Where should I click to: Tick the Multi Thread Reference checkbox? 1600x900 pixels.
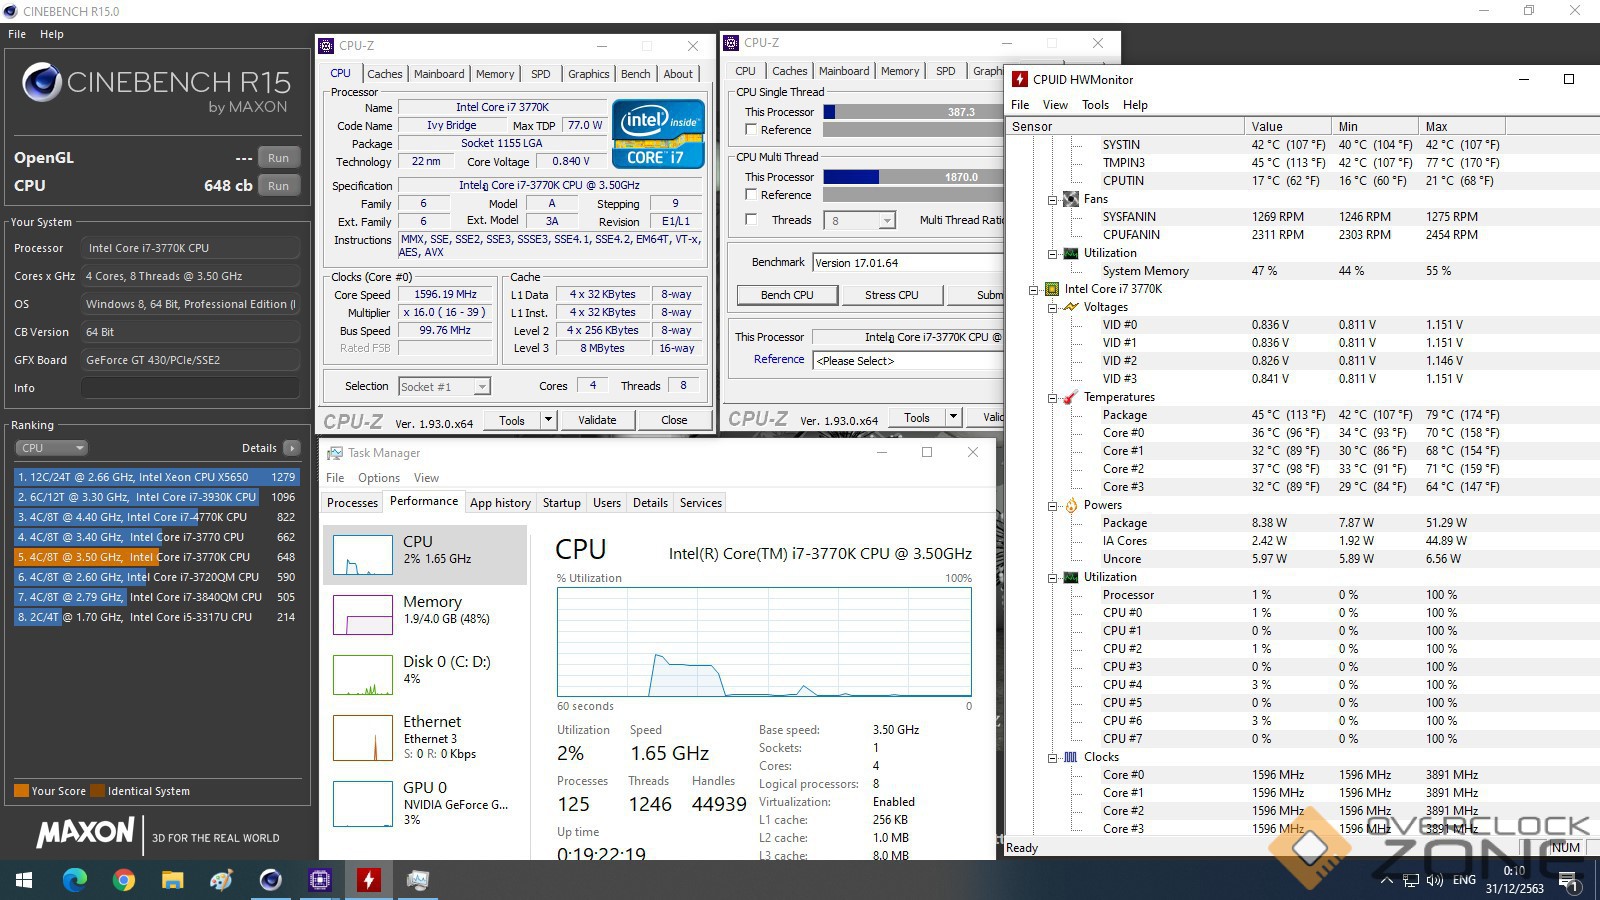click(751, 195)
